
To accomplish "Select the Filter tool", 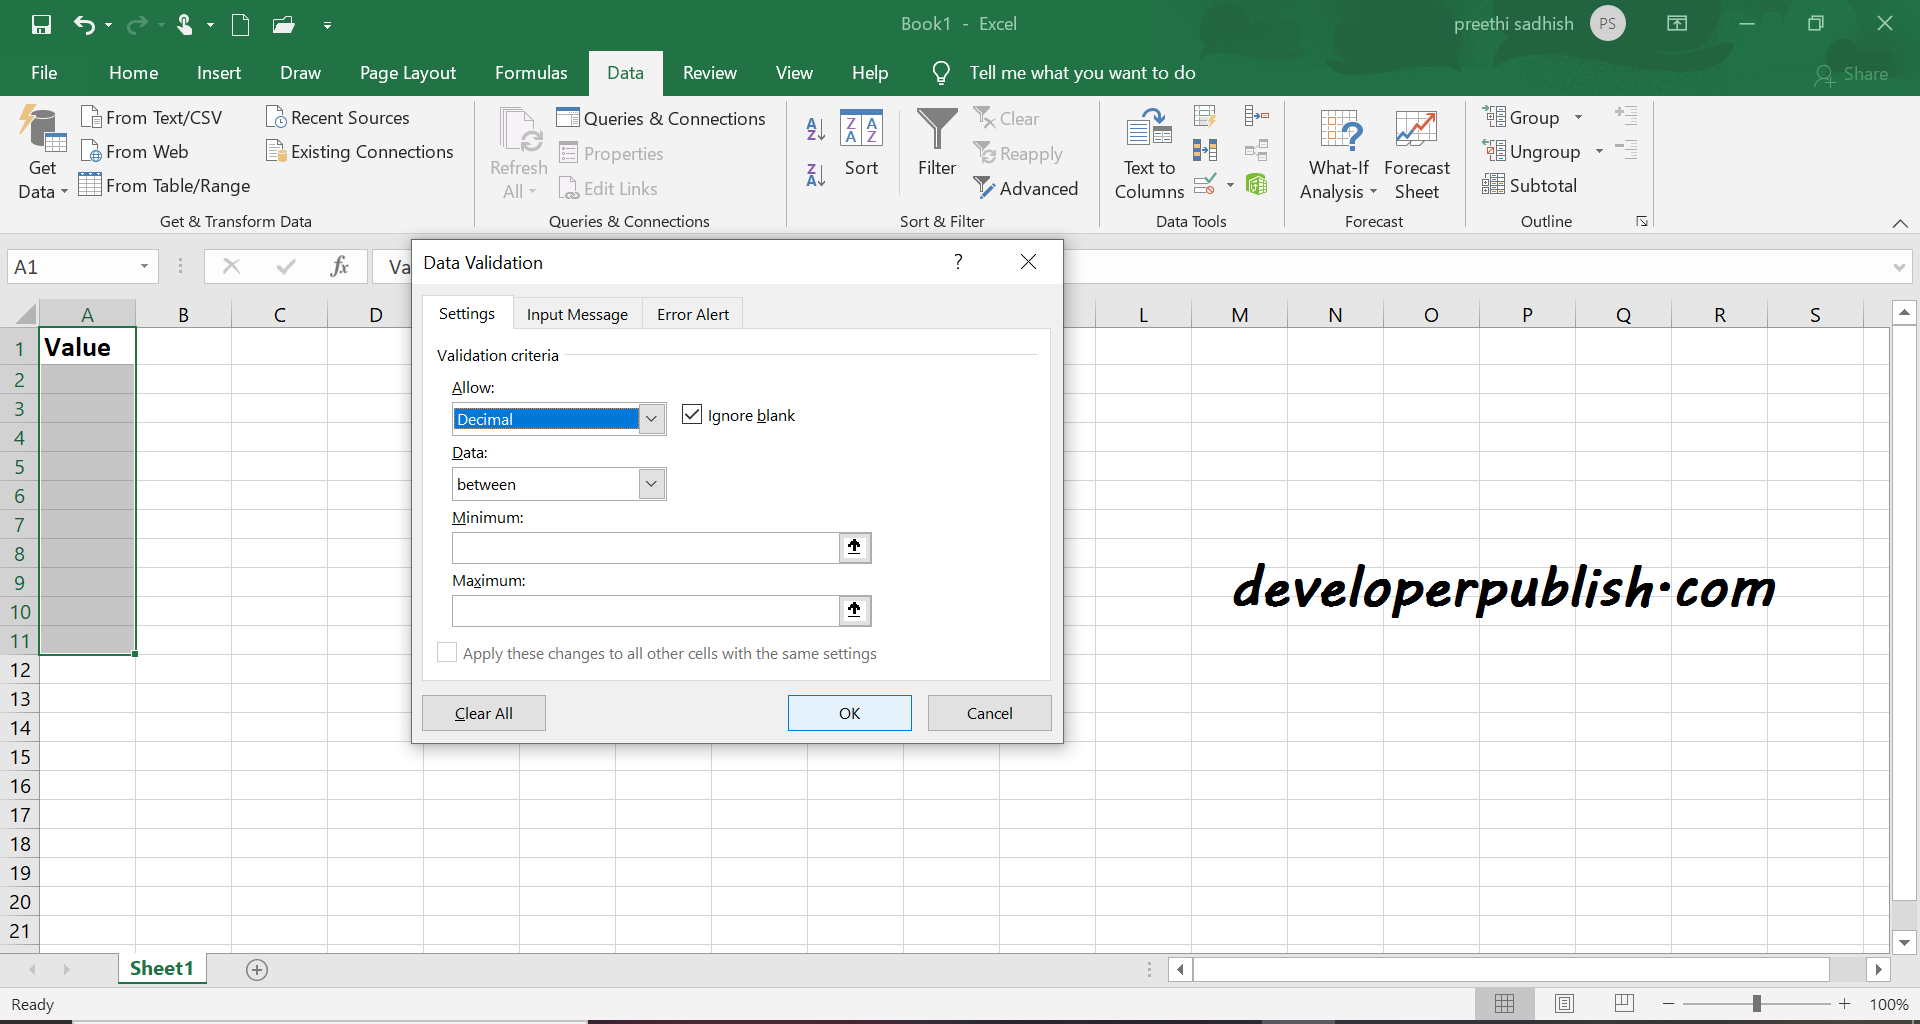I will 936,144.
